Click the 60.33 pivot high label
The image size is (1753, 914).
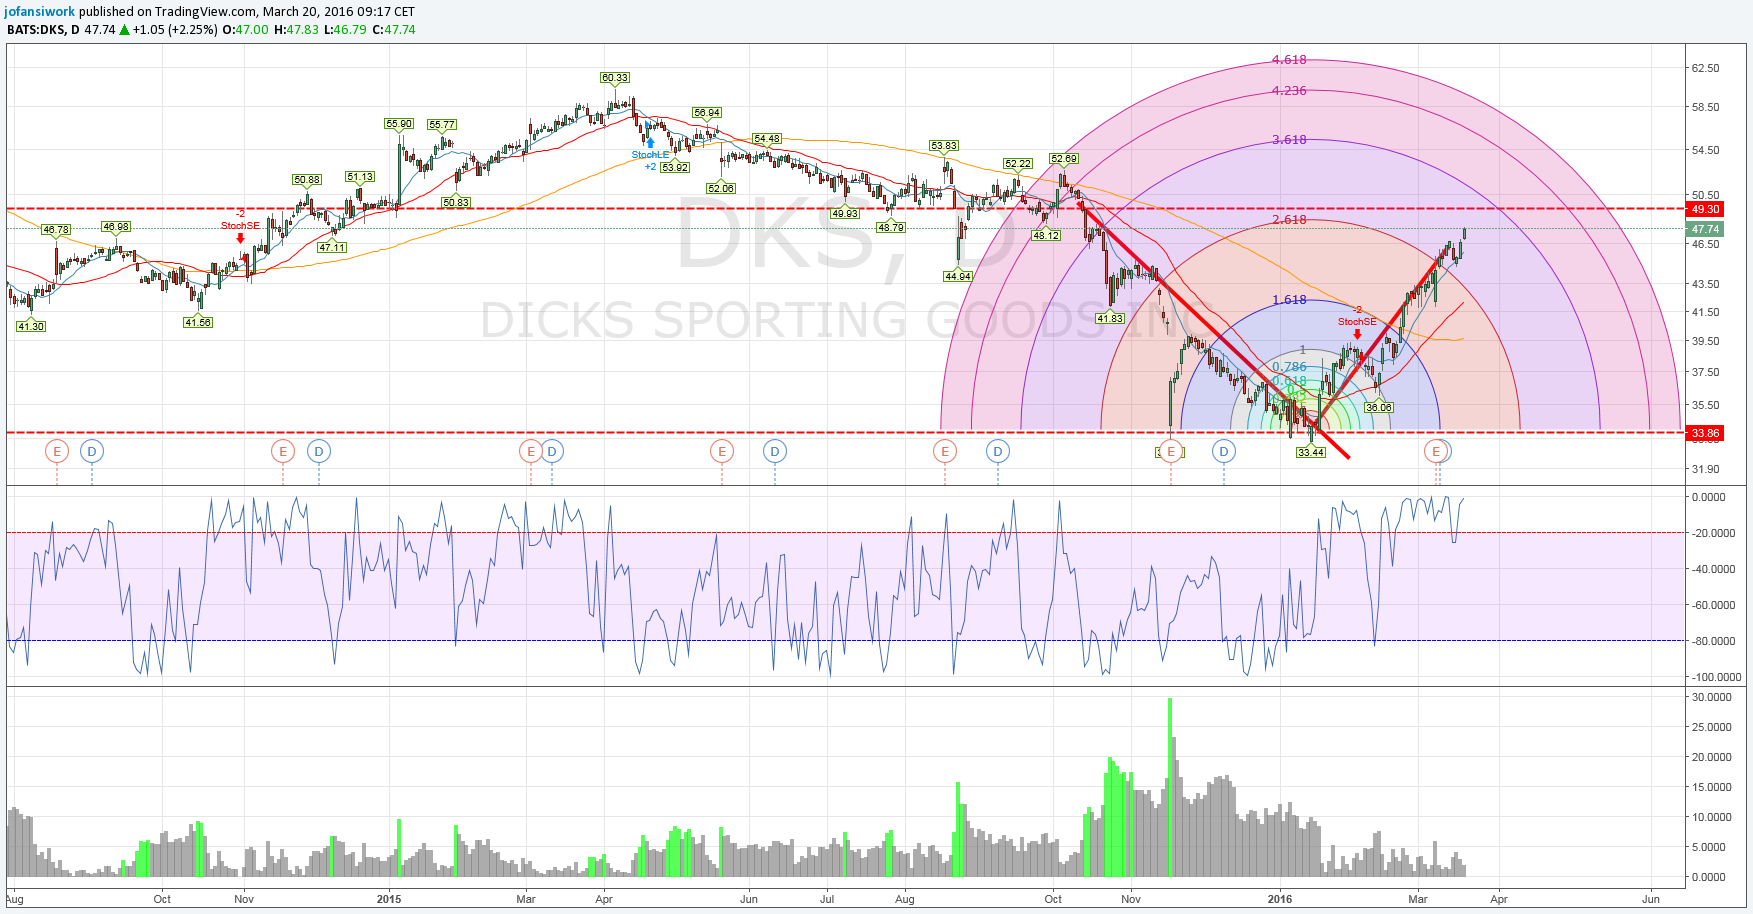pos(615,77)
